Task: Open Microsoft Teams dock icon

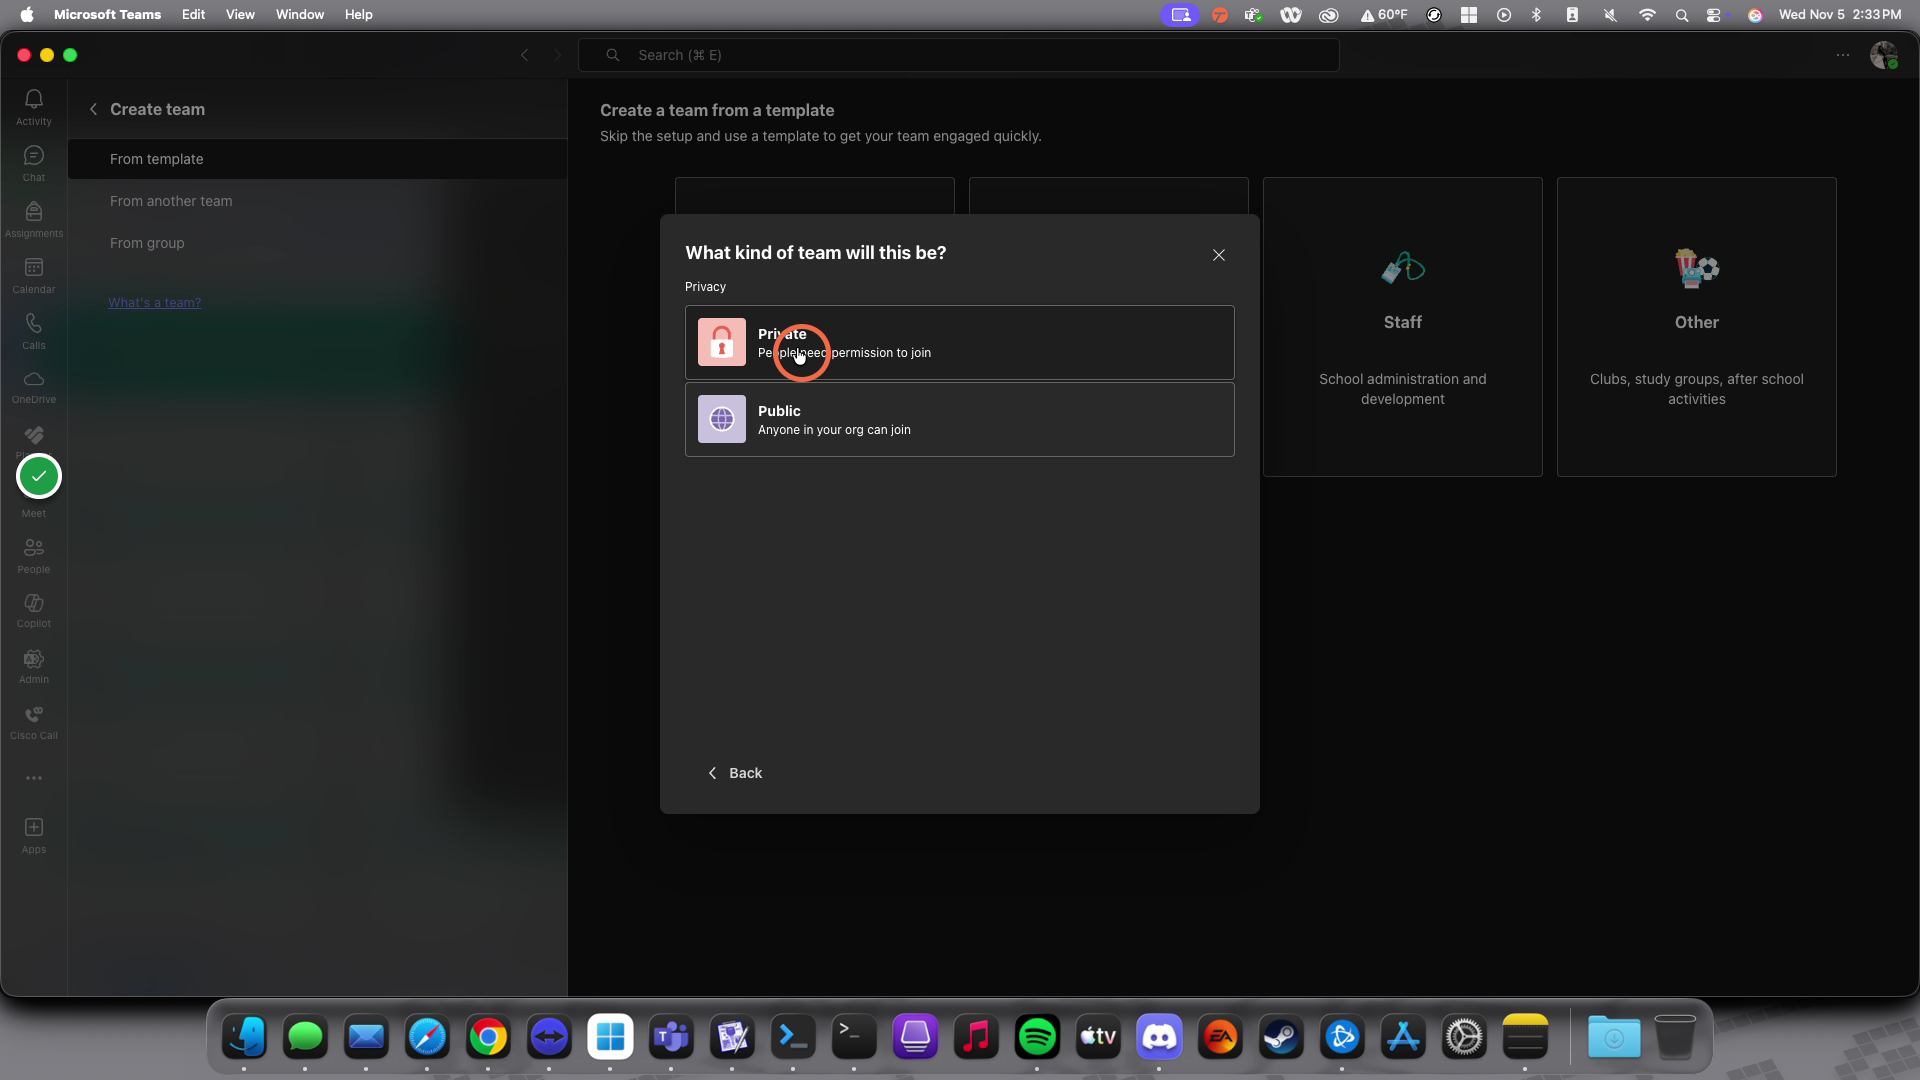Action: (671, 1037)
